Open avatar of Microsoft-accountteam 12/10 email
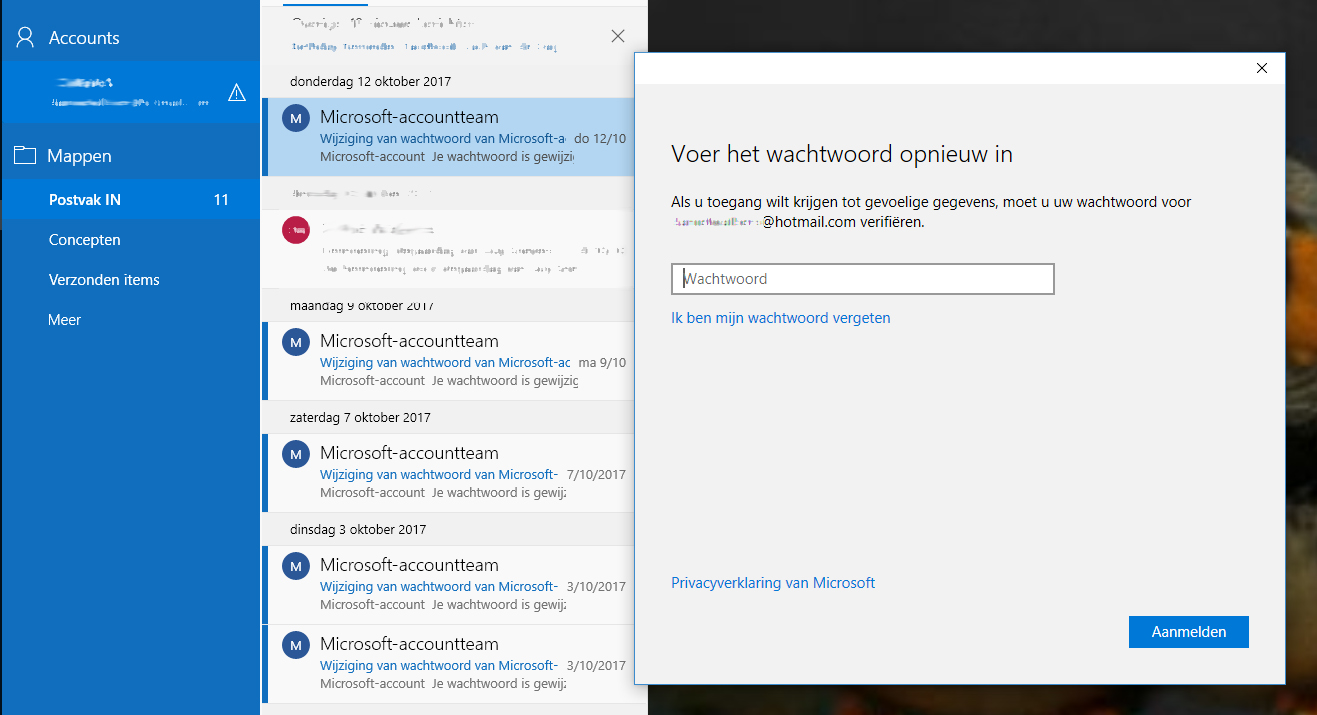Image resolution: width=1317 pixels, height=715 pixels. (295, 118)
